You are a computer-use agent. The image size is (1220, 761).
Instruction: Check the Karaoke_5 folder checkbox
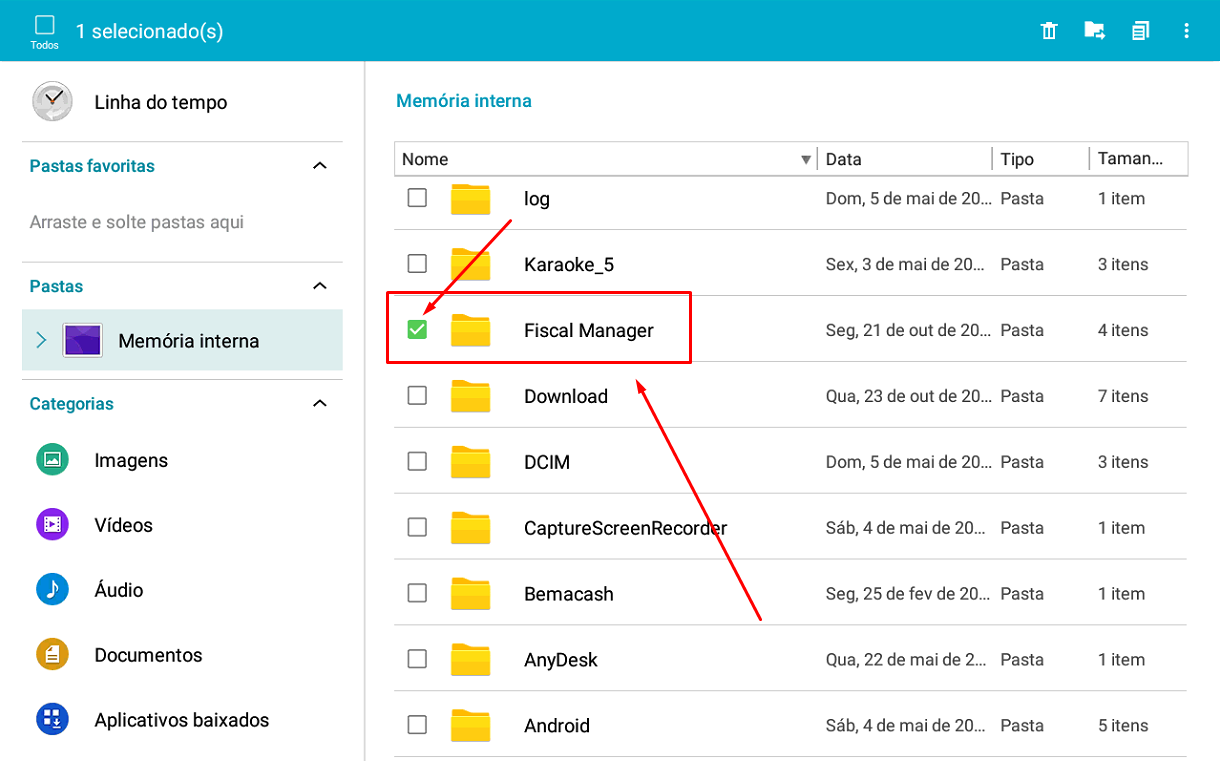pyautogui.click(x=417, y=264)
